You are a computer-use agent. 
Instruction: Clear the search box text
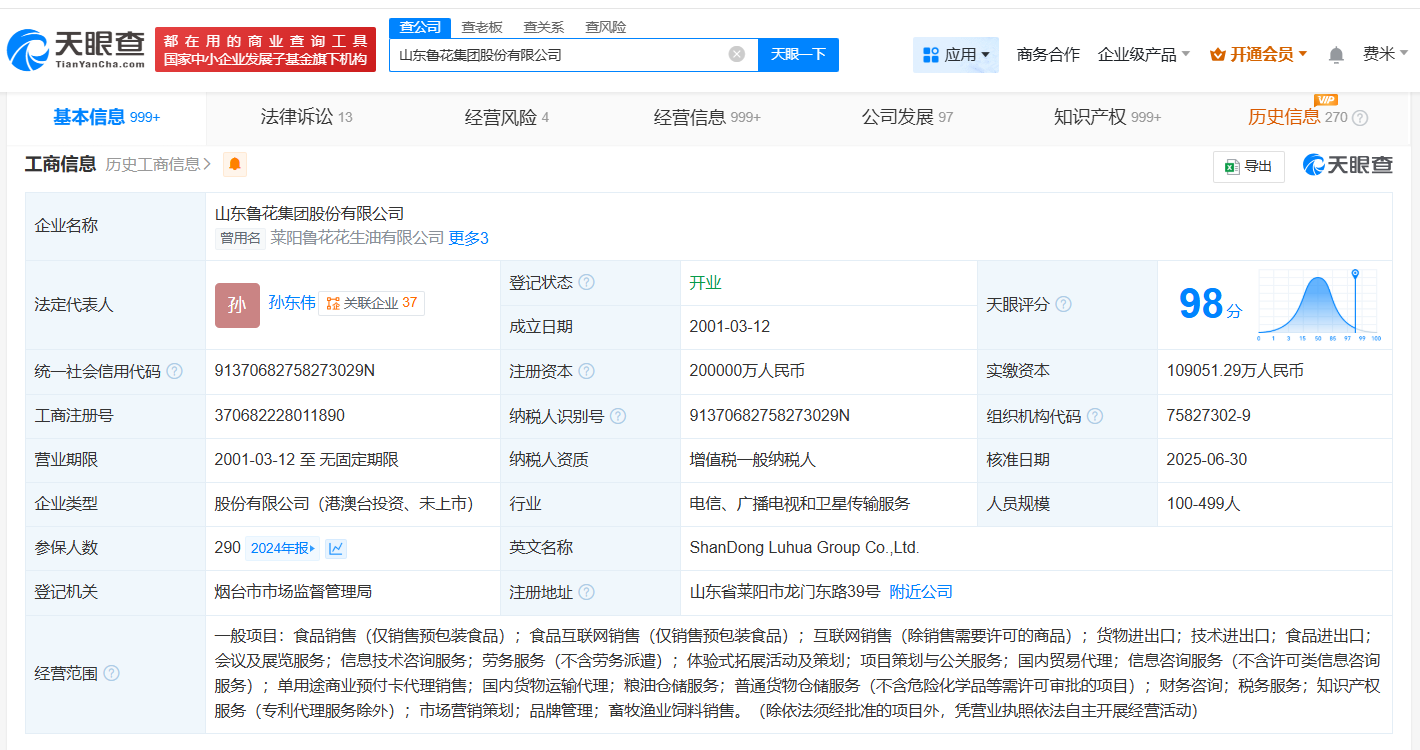pyautogui.click(x=737, y=54)
